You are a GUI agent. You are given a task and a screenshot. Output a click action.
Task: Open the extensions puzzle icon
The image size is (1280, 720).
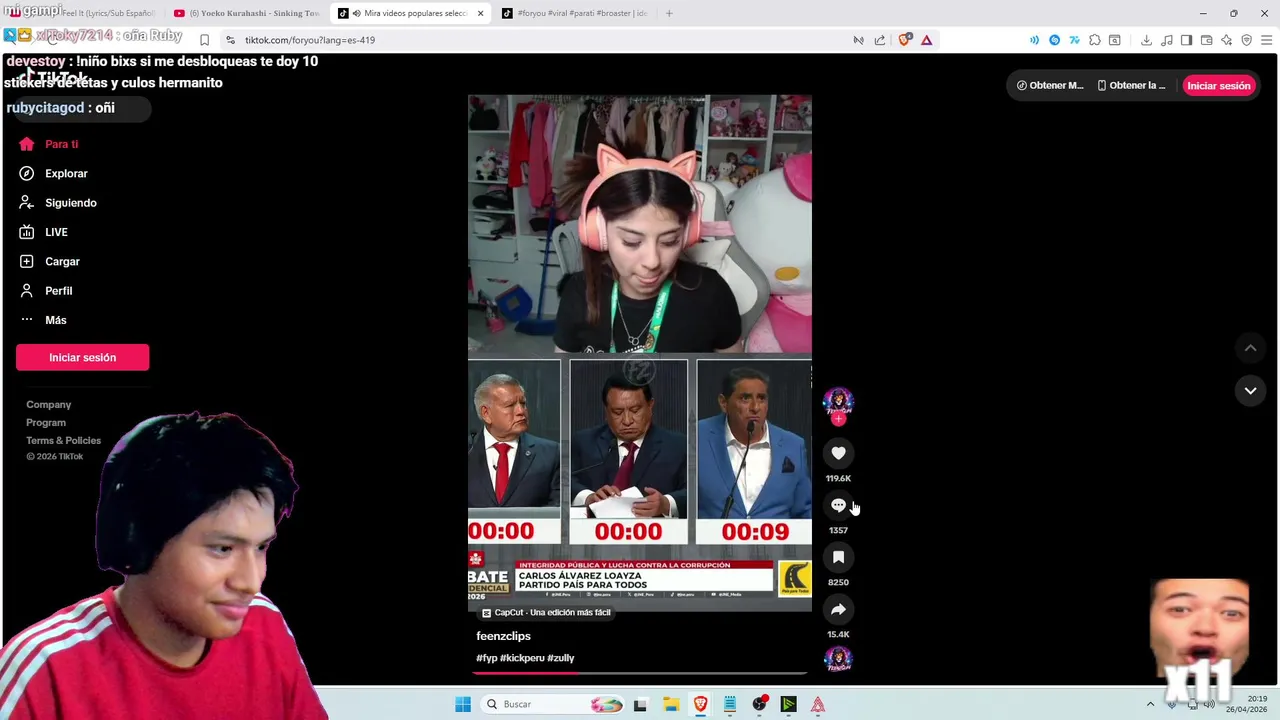click(x=1095, y=40)
